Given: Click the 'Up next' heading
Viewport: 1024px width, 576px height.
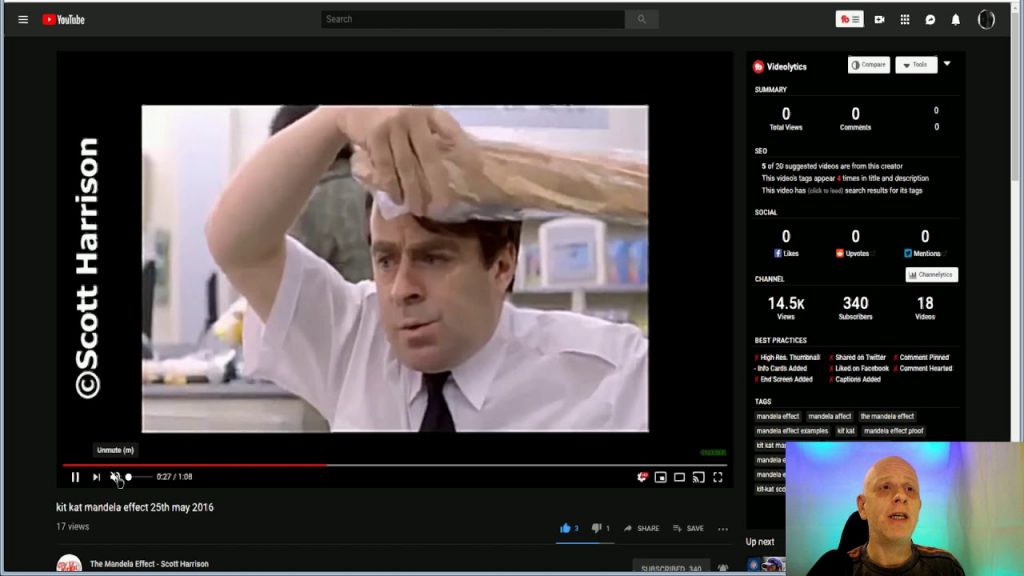Looking at the screenshot, I should click(760, 542).
